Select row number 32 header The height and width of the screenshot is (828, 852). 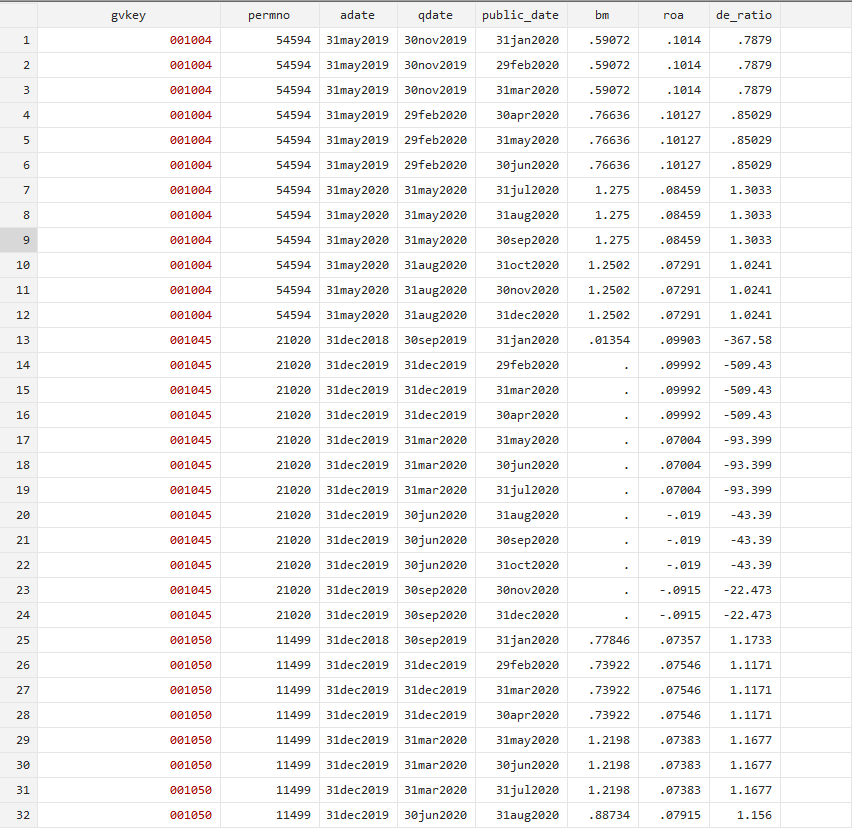[18, 815]
